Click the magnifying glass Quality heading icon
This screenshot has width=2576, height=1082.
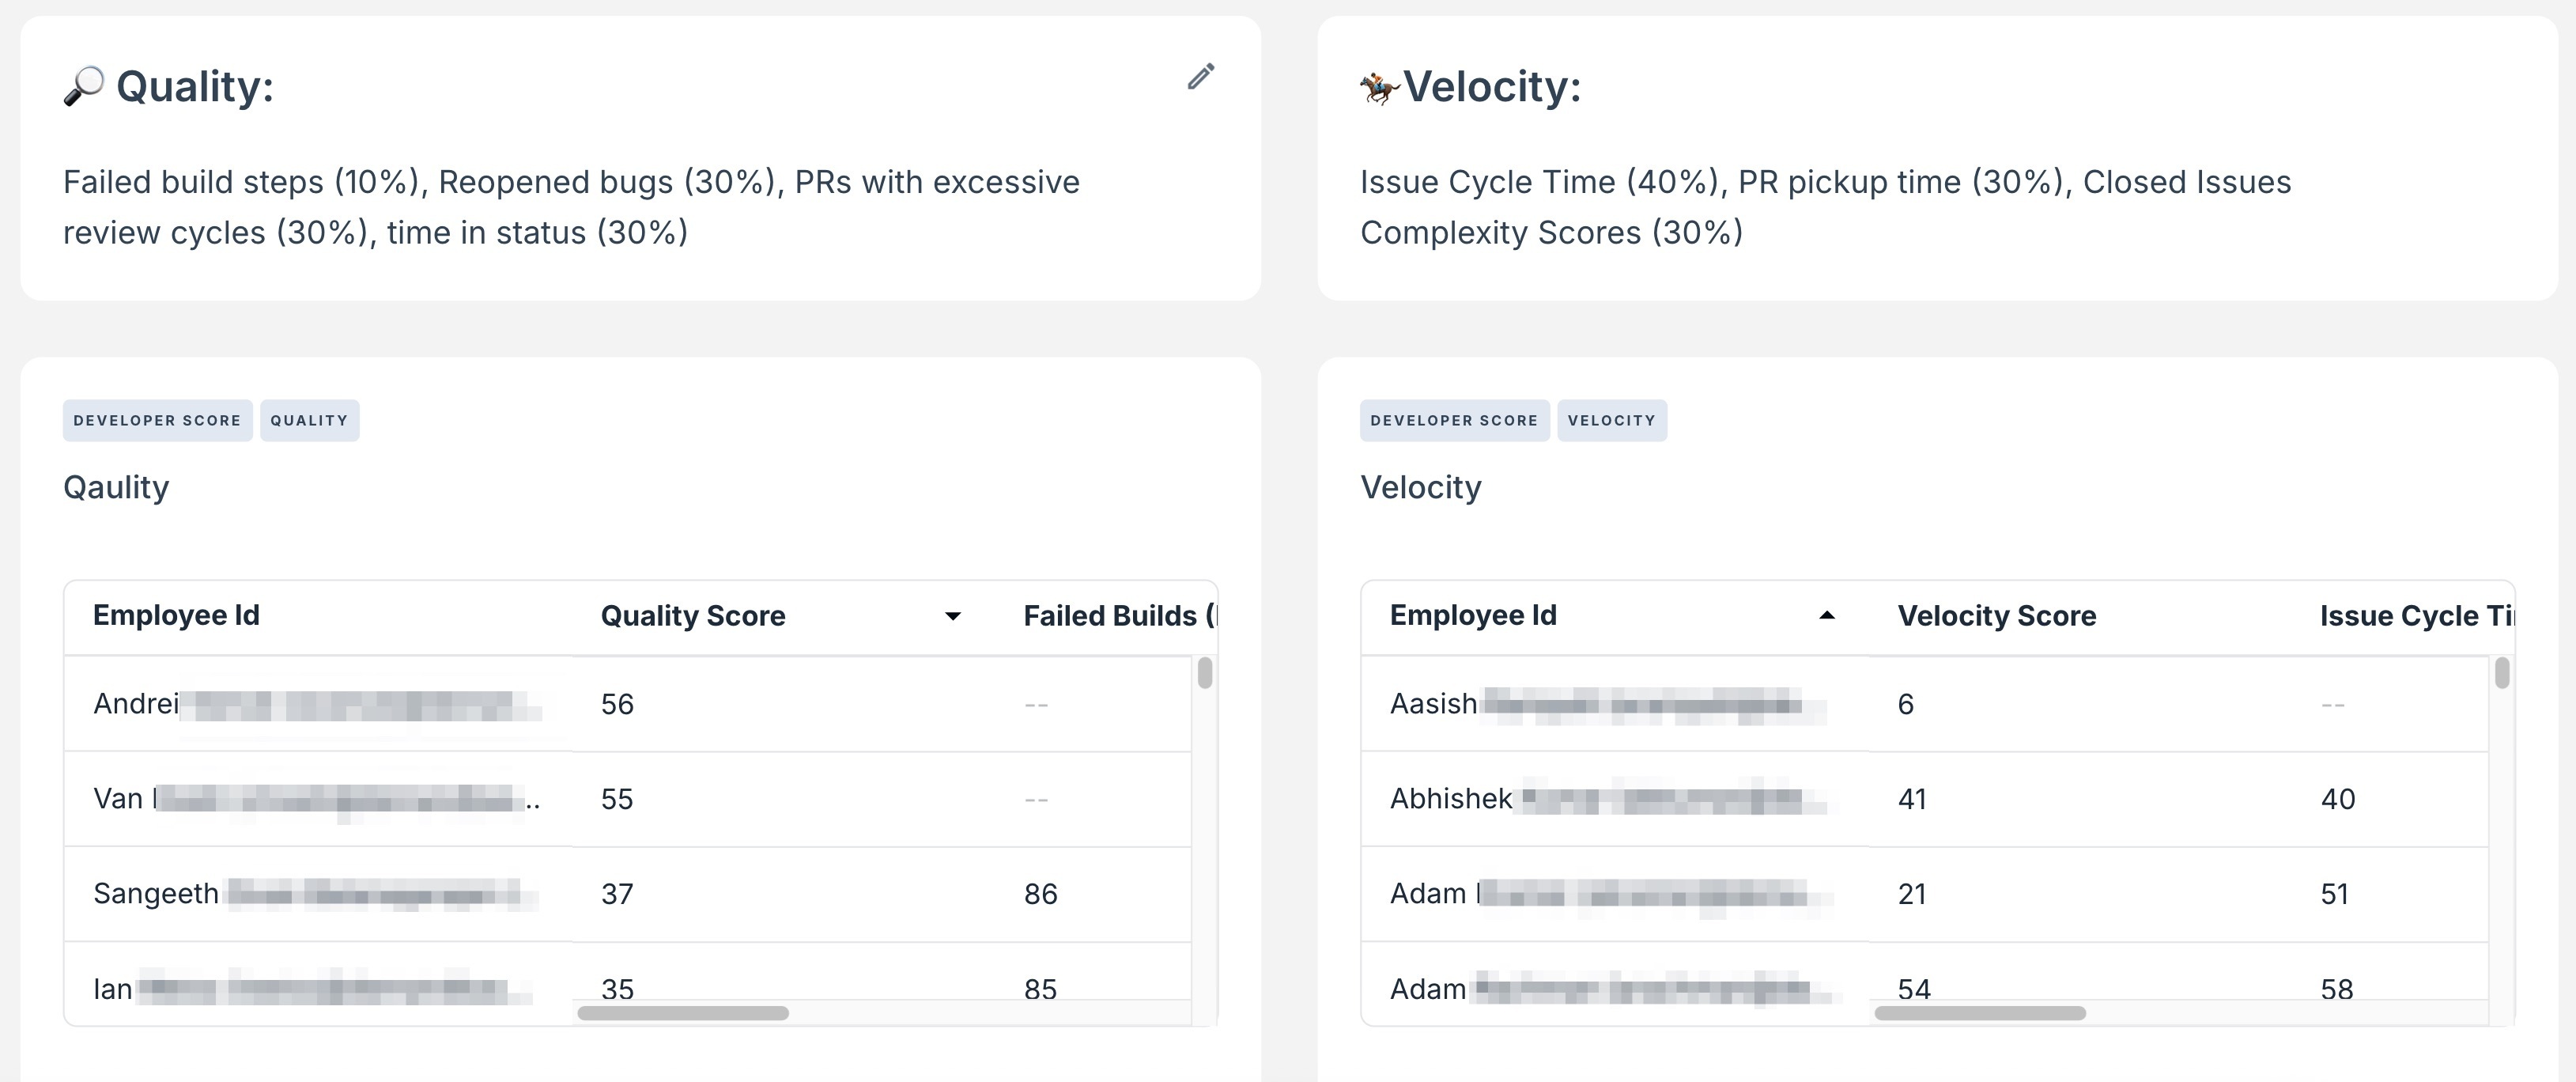click(83, 86)
